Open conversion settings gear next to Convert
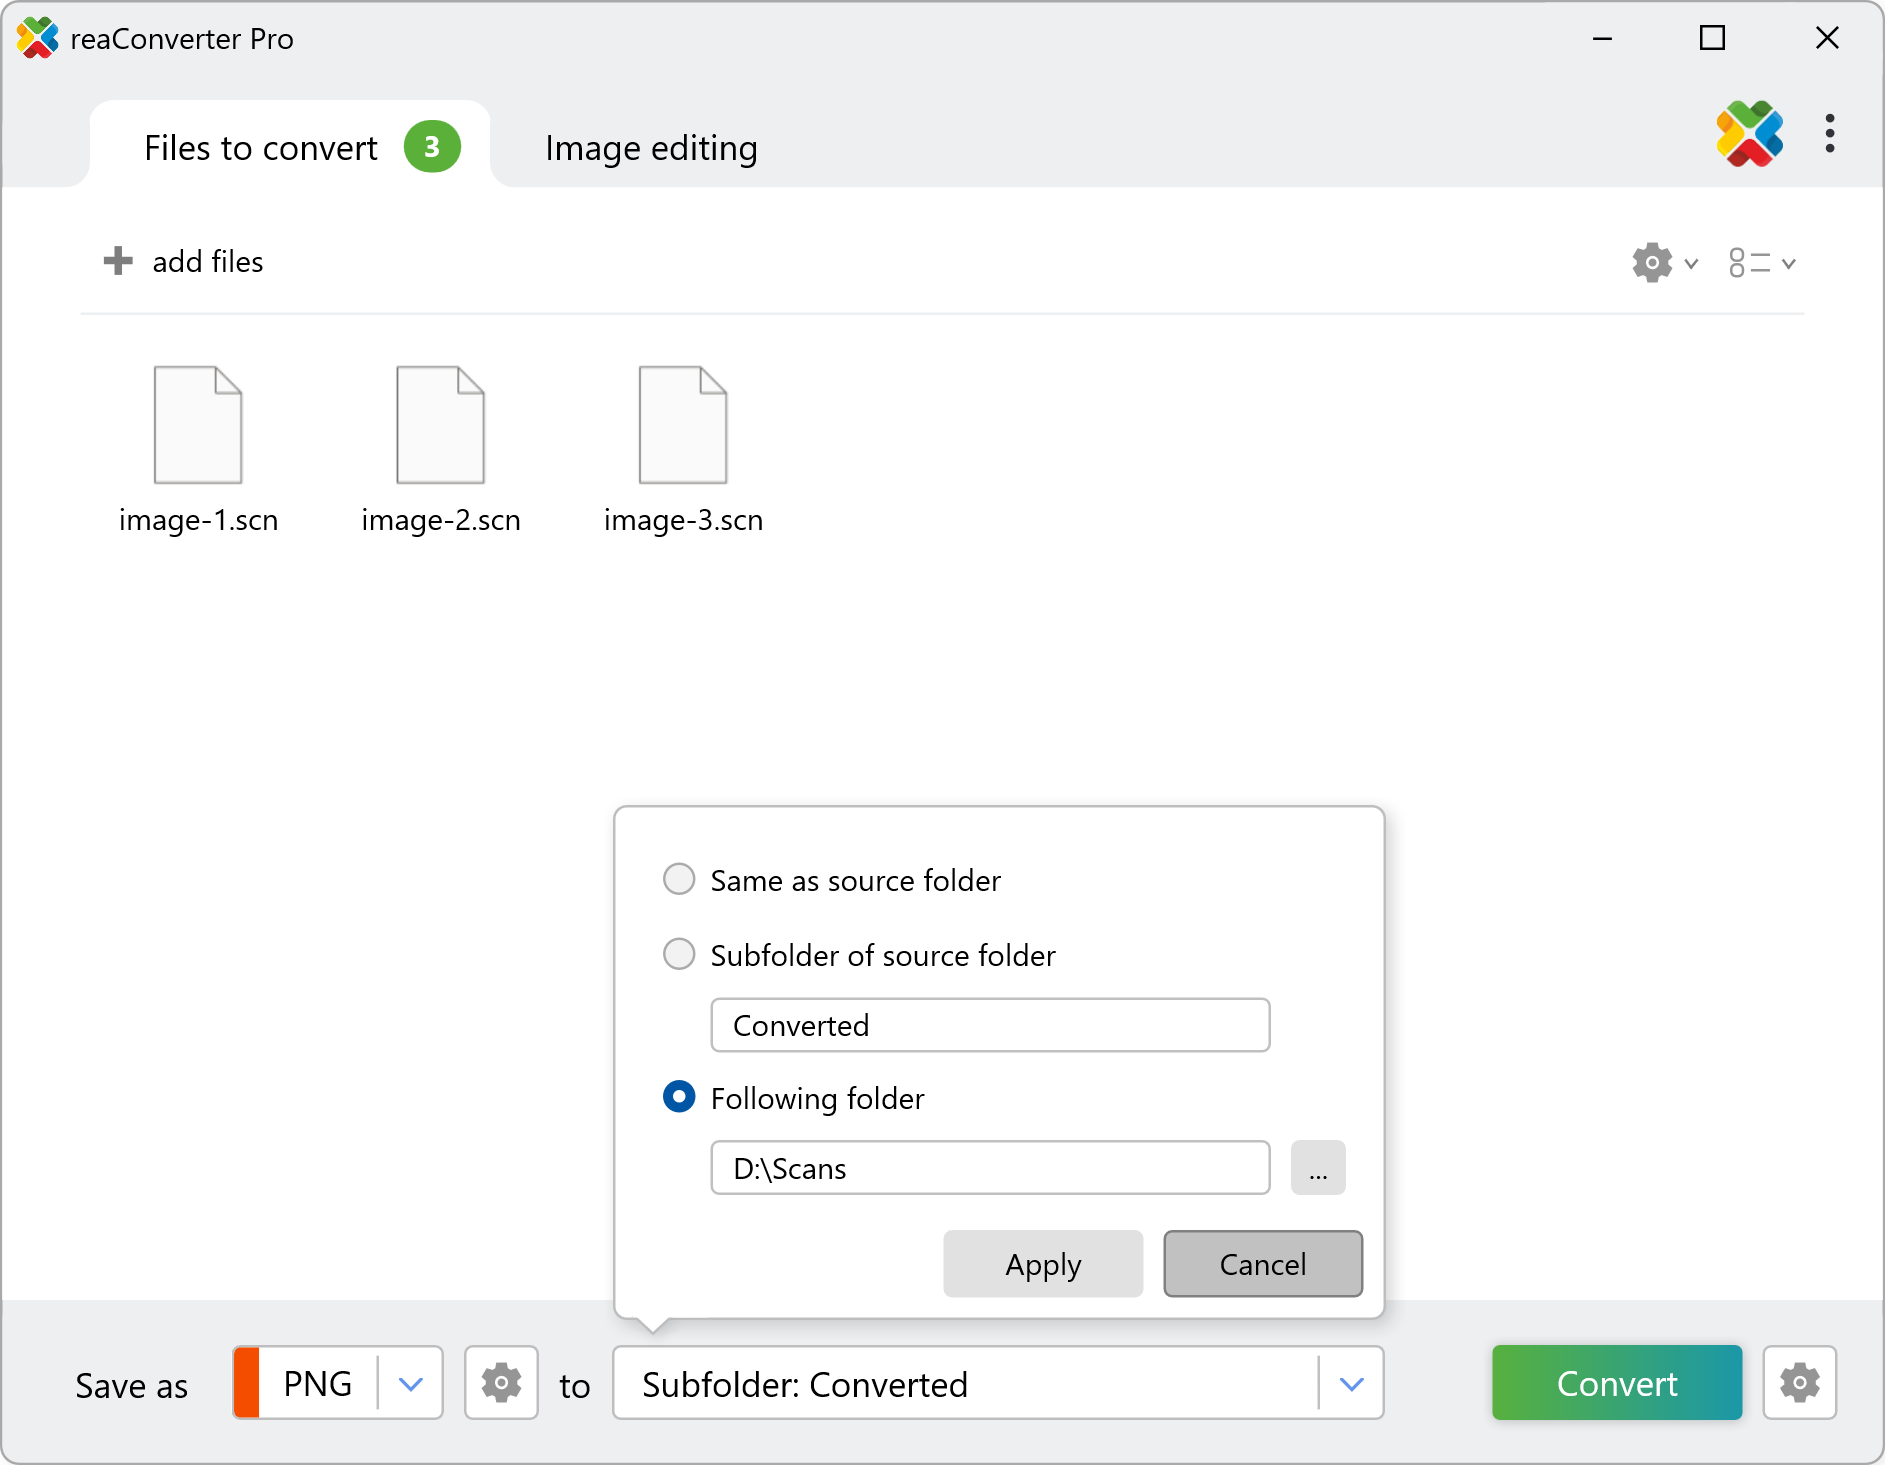 (1799, 1383)
